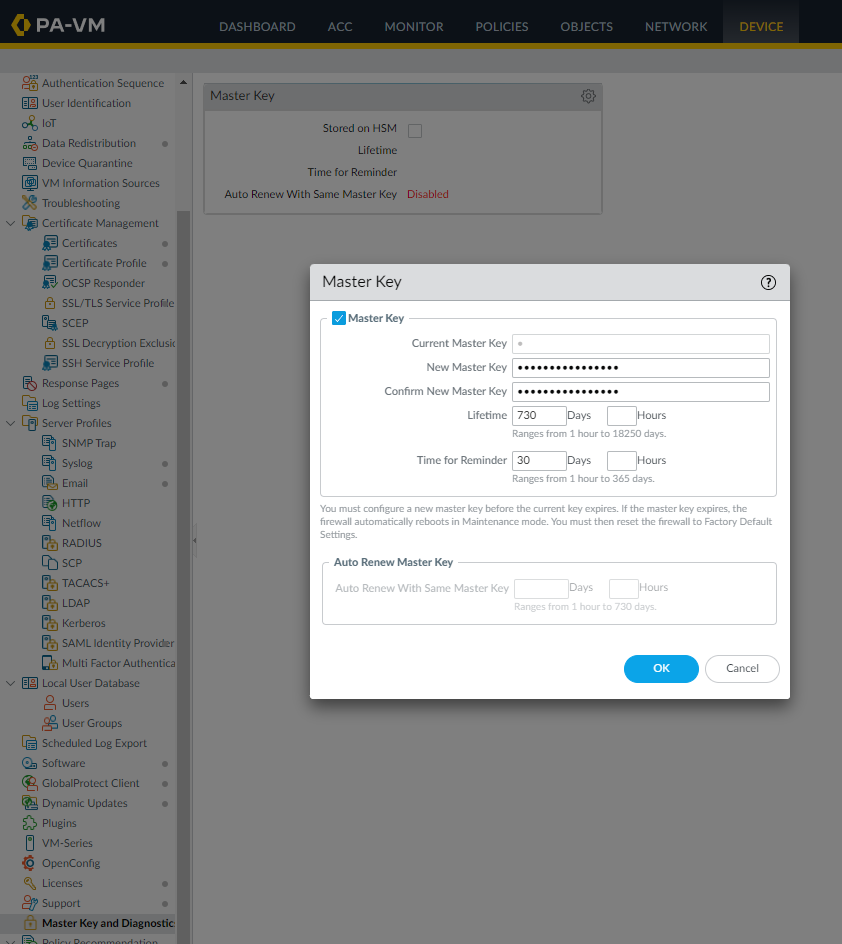
Task: Open Master Key dialog help icon
Action: pos(768,282)
